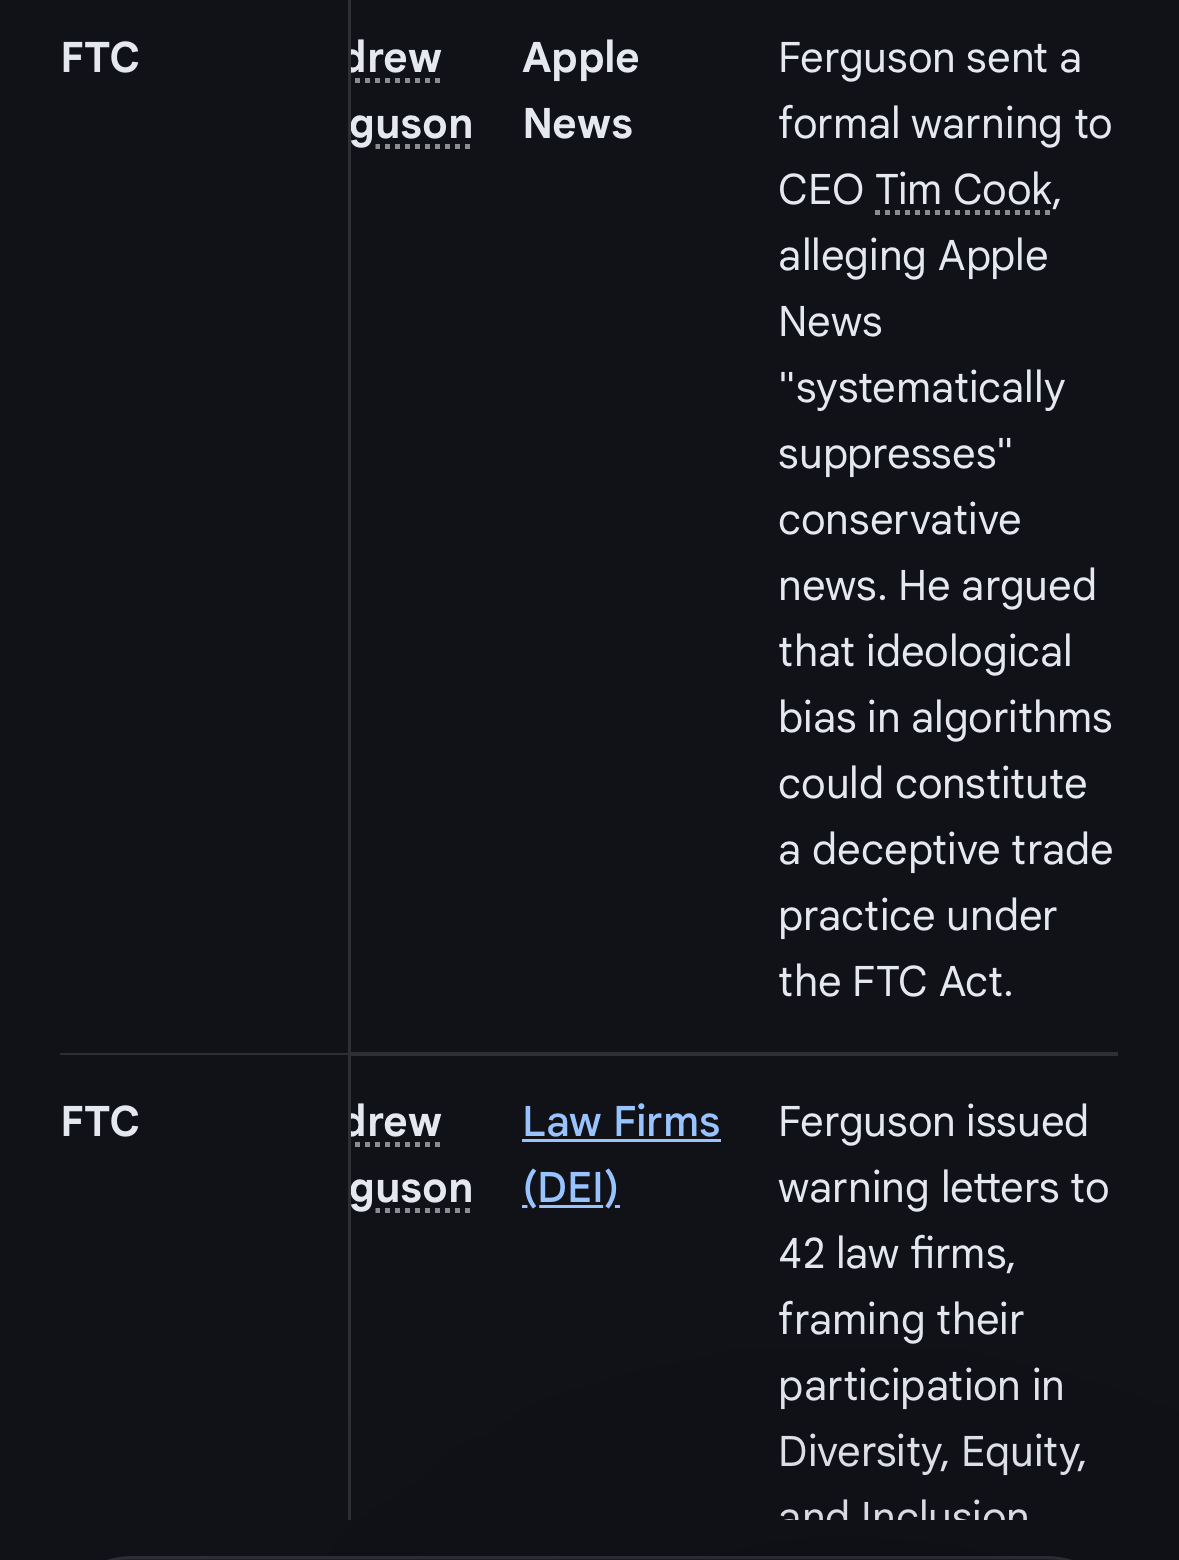Click the word "suppresses" in the description
The width and height of the screenshot is (1179, 1560).
pyautogui.click(x=890, y=454)
